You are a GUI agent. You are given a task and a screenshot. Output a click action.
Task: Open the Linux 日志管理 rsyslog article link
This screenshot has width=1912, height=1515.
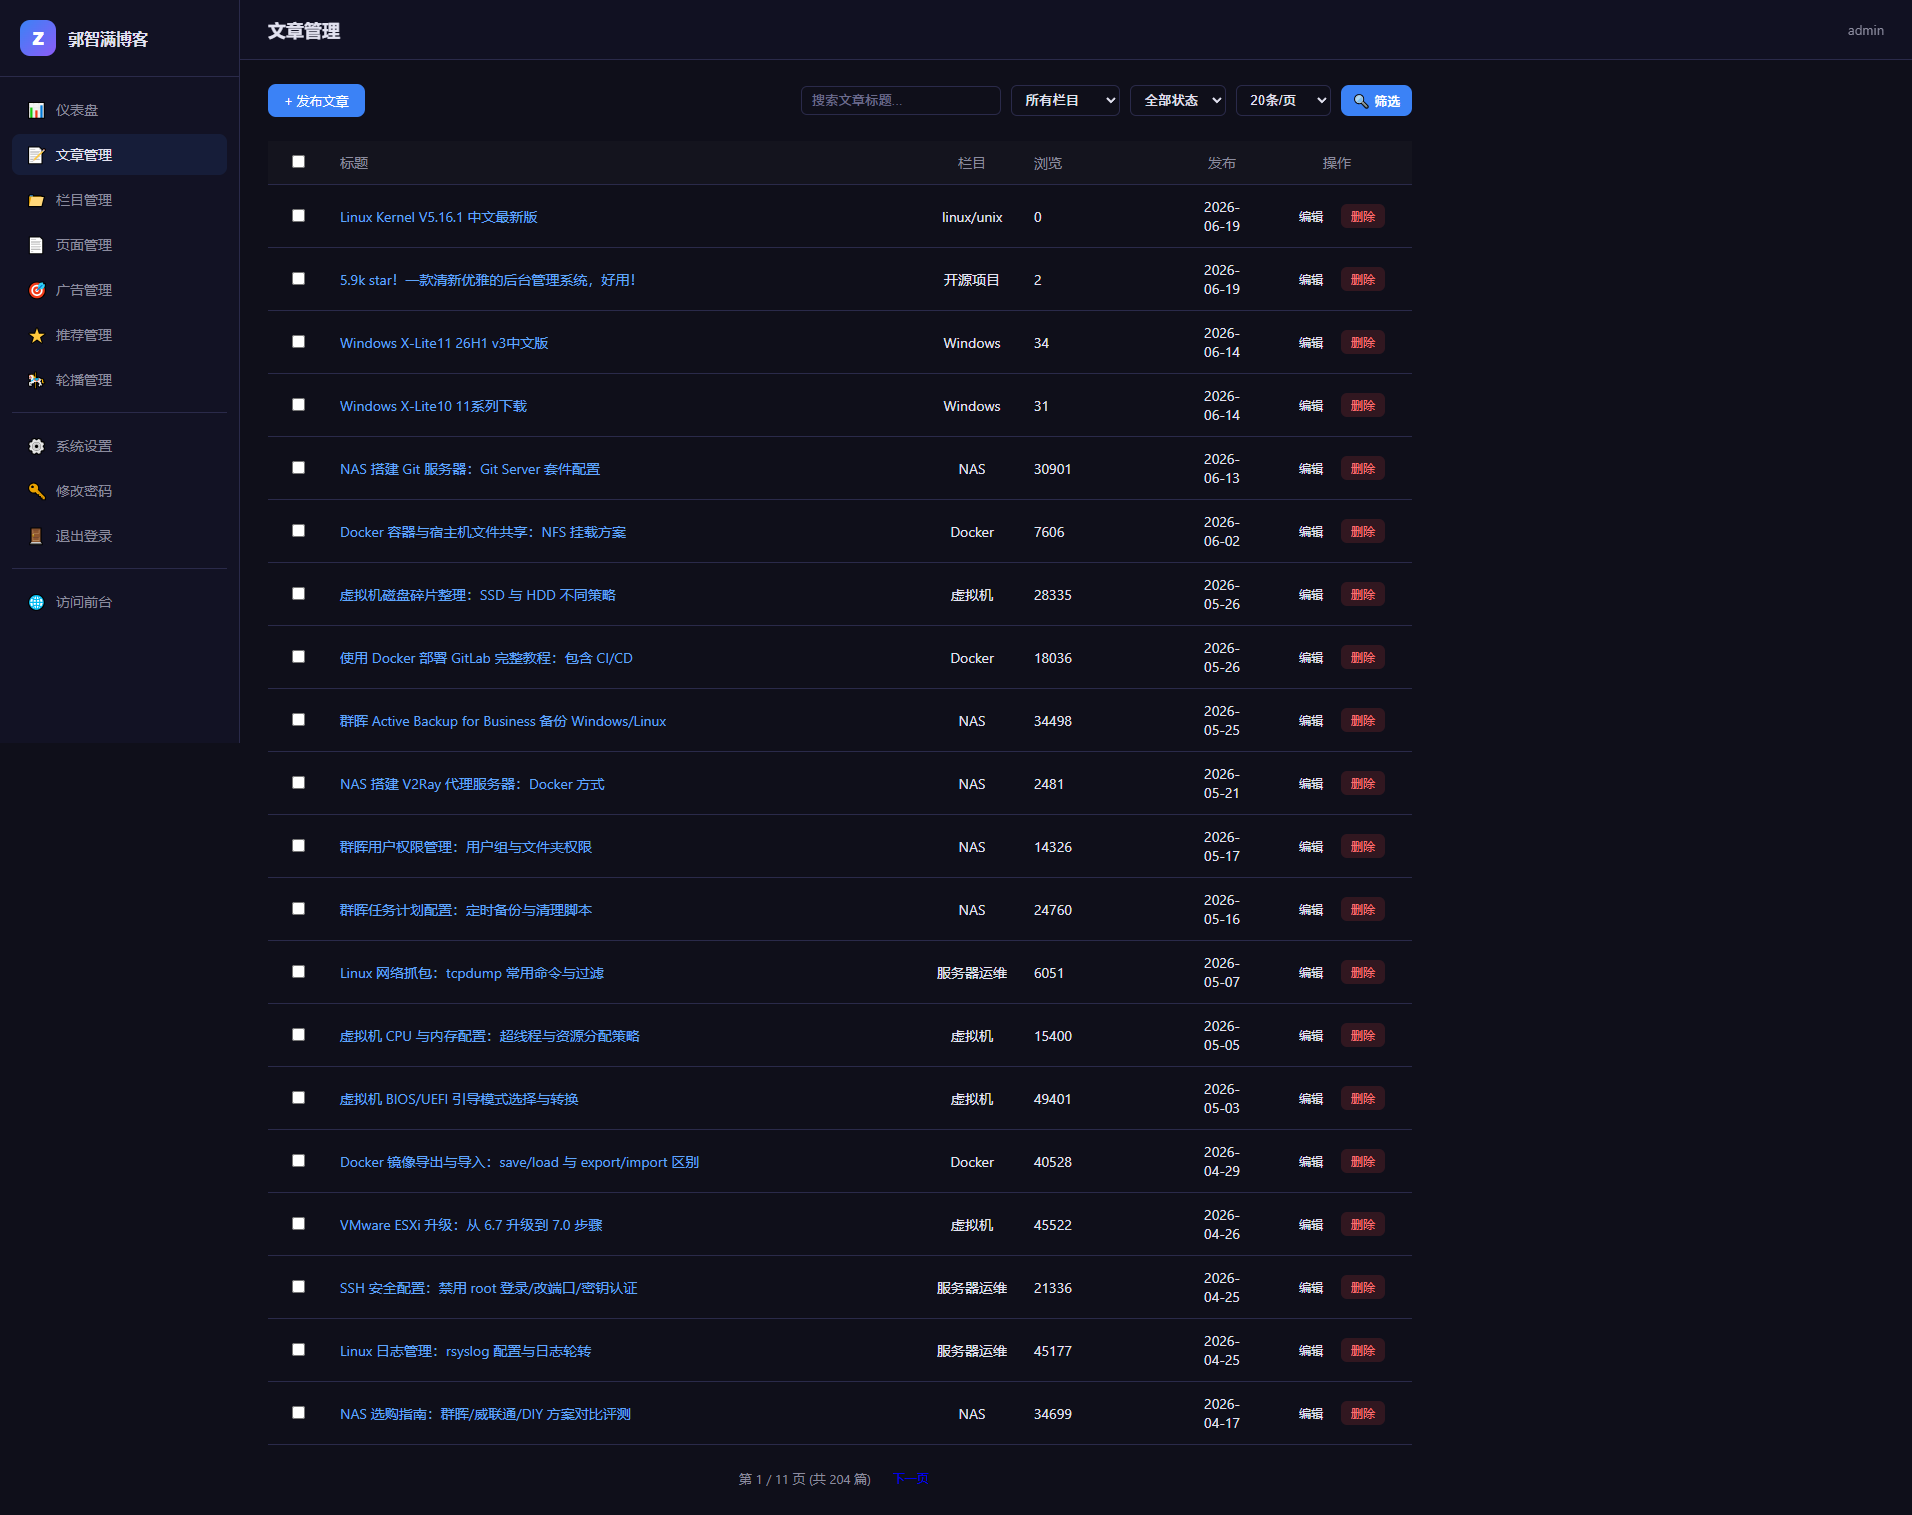pos(465,1351)
